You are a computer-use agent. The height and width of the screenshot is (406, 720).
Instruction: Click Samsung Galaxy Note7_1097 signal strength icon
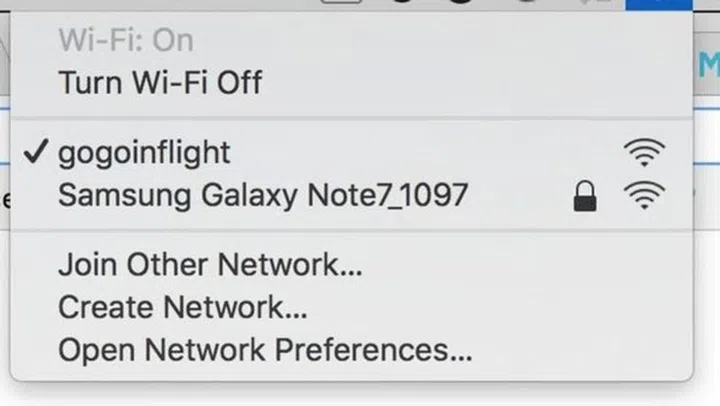[x=644, y=195]
